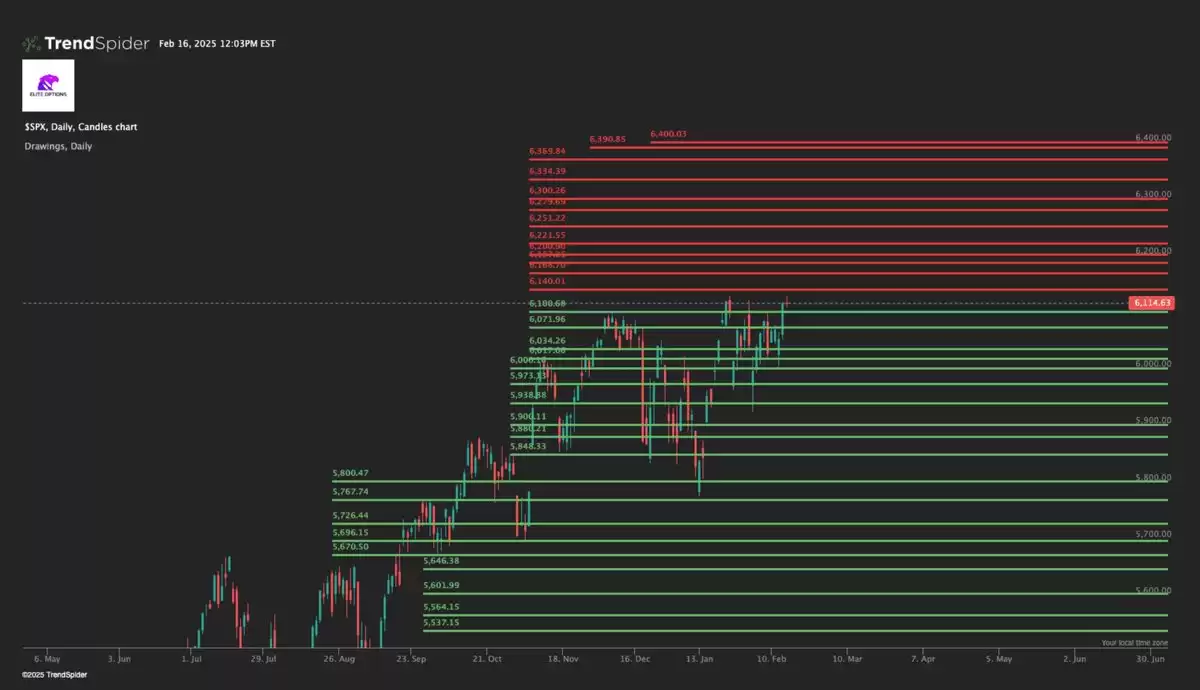Click the 5,800.00 price axis label
Screen dimensions: 1200x690
tap(1153, 478)
